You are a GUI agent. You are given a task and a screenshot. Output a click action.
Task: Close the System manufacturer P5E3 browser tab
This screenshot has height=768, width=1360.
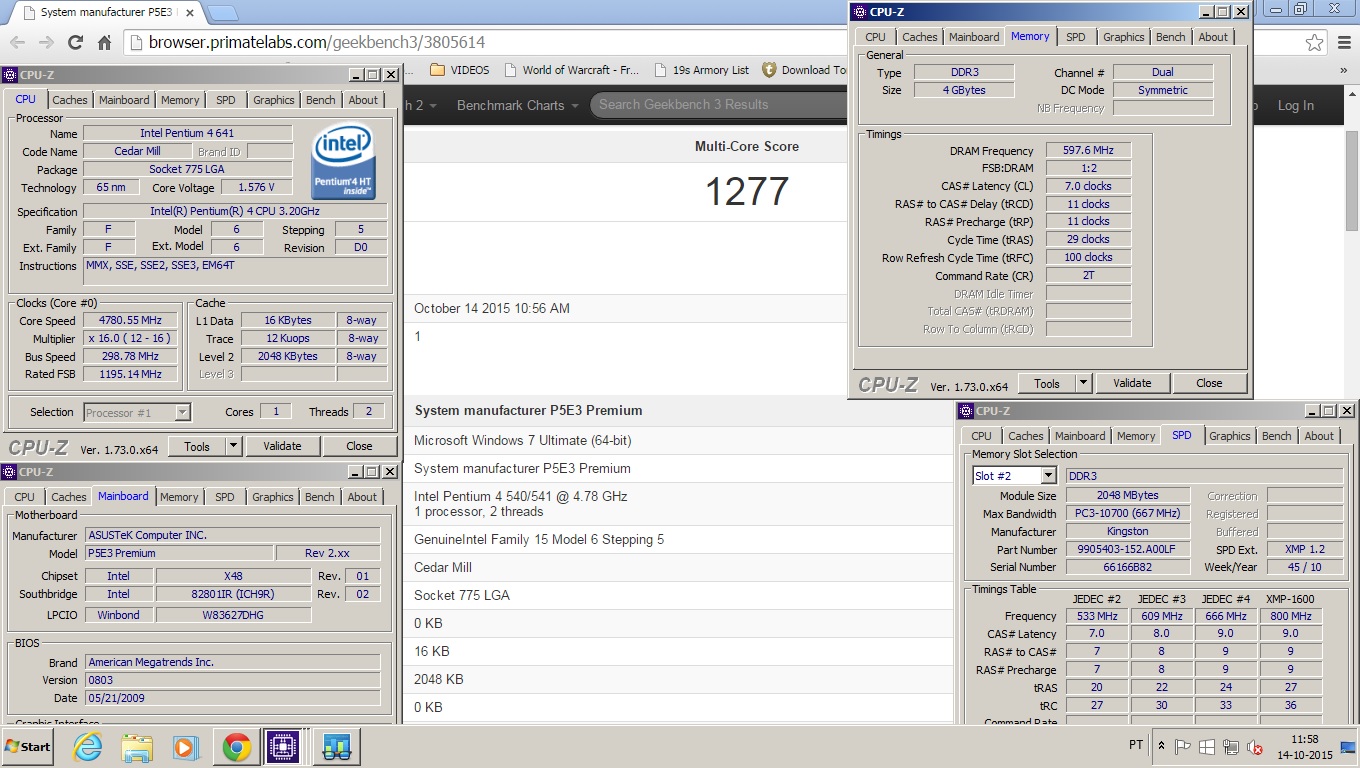190,13
